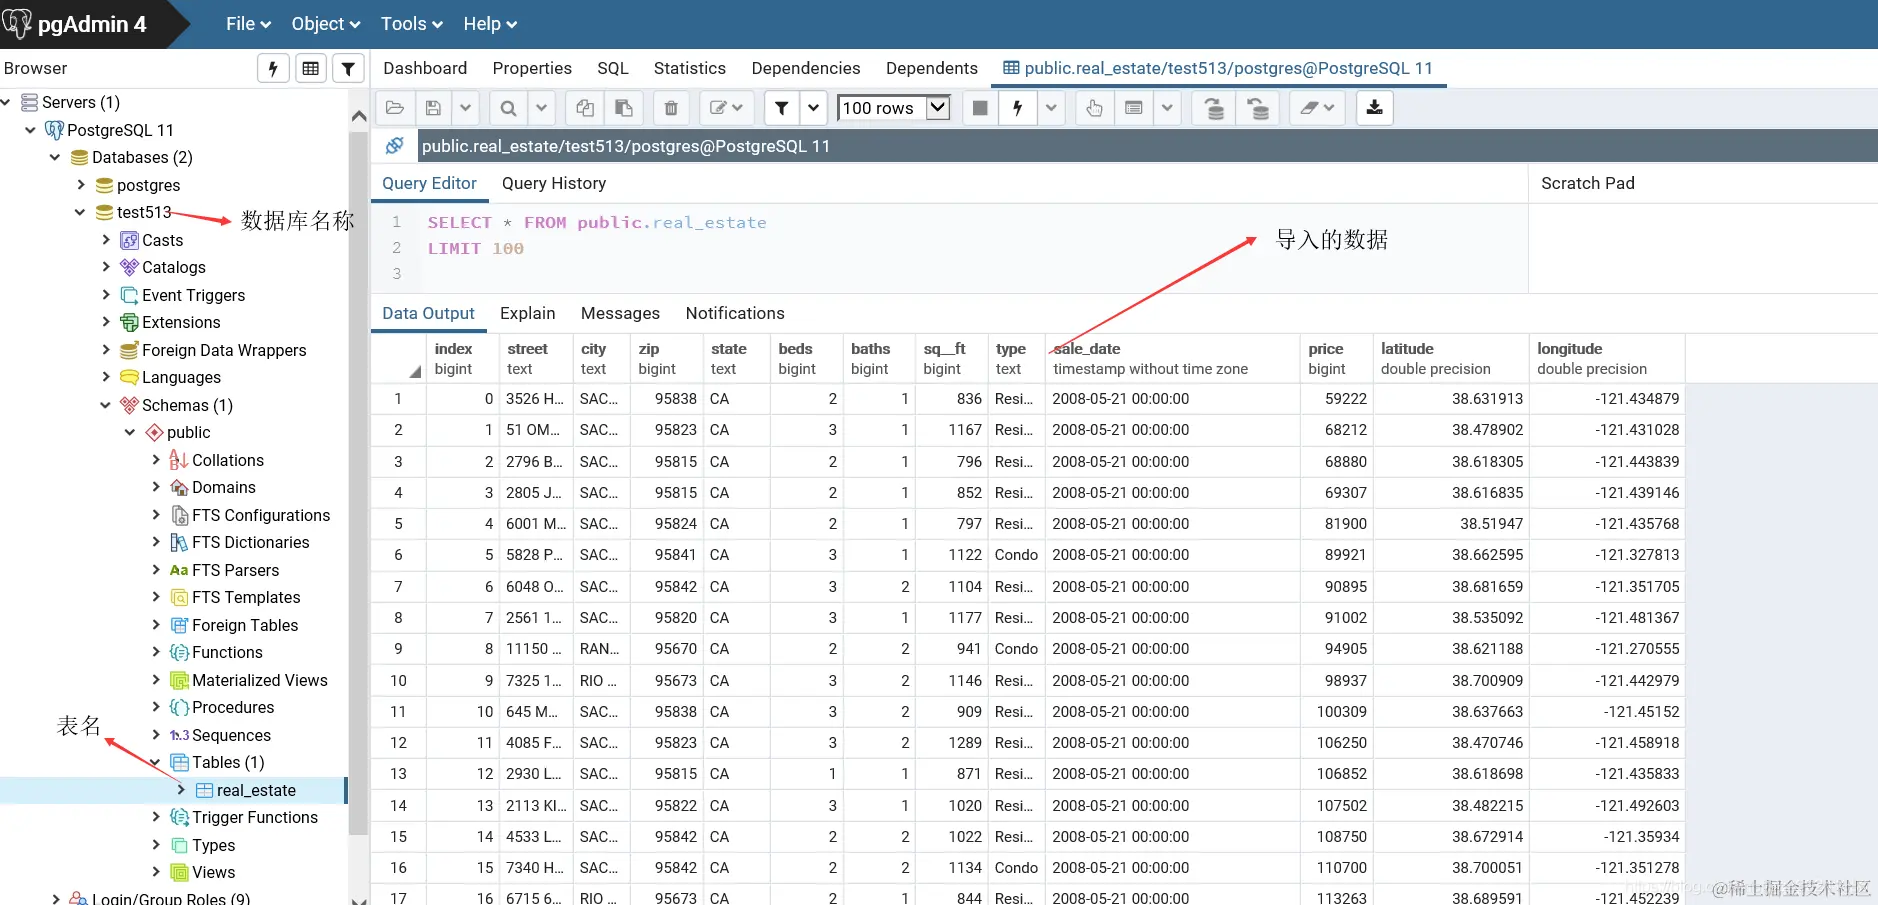Stop the running query with the stop icon
Screen dimensions: 1878x905
(979, 108)
